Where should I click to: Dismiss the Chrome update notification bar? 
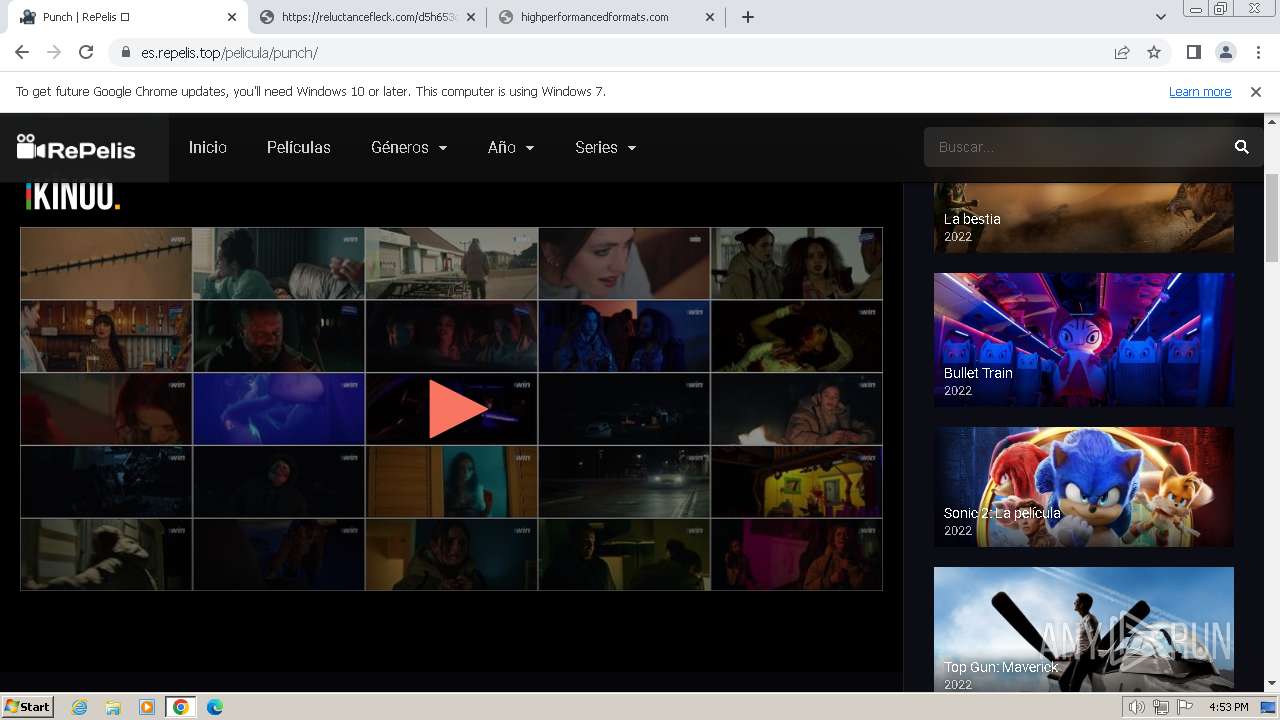point(1256,91)
